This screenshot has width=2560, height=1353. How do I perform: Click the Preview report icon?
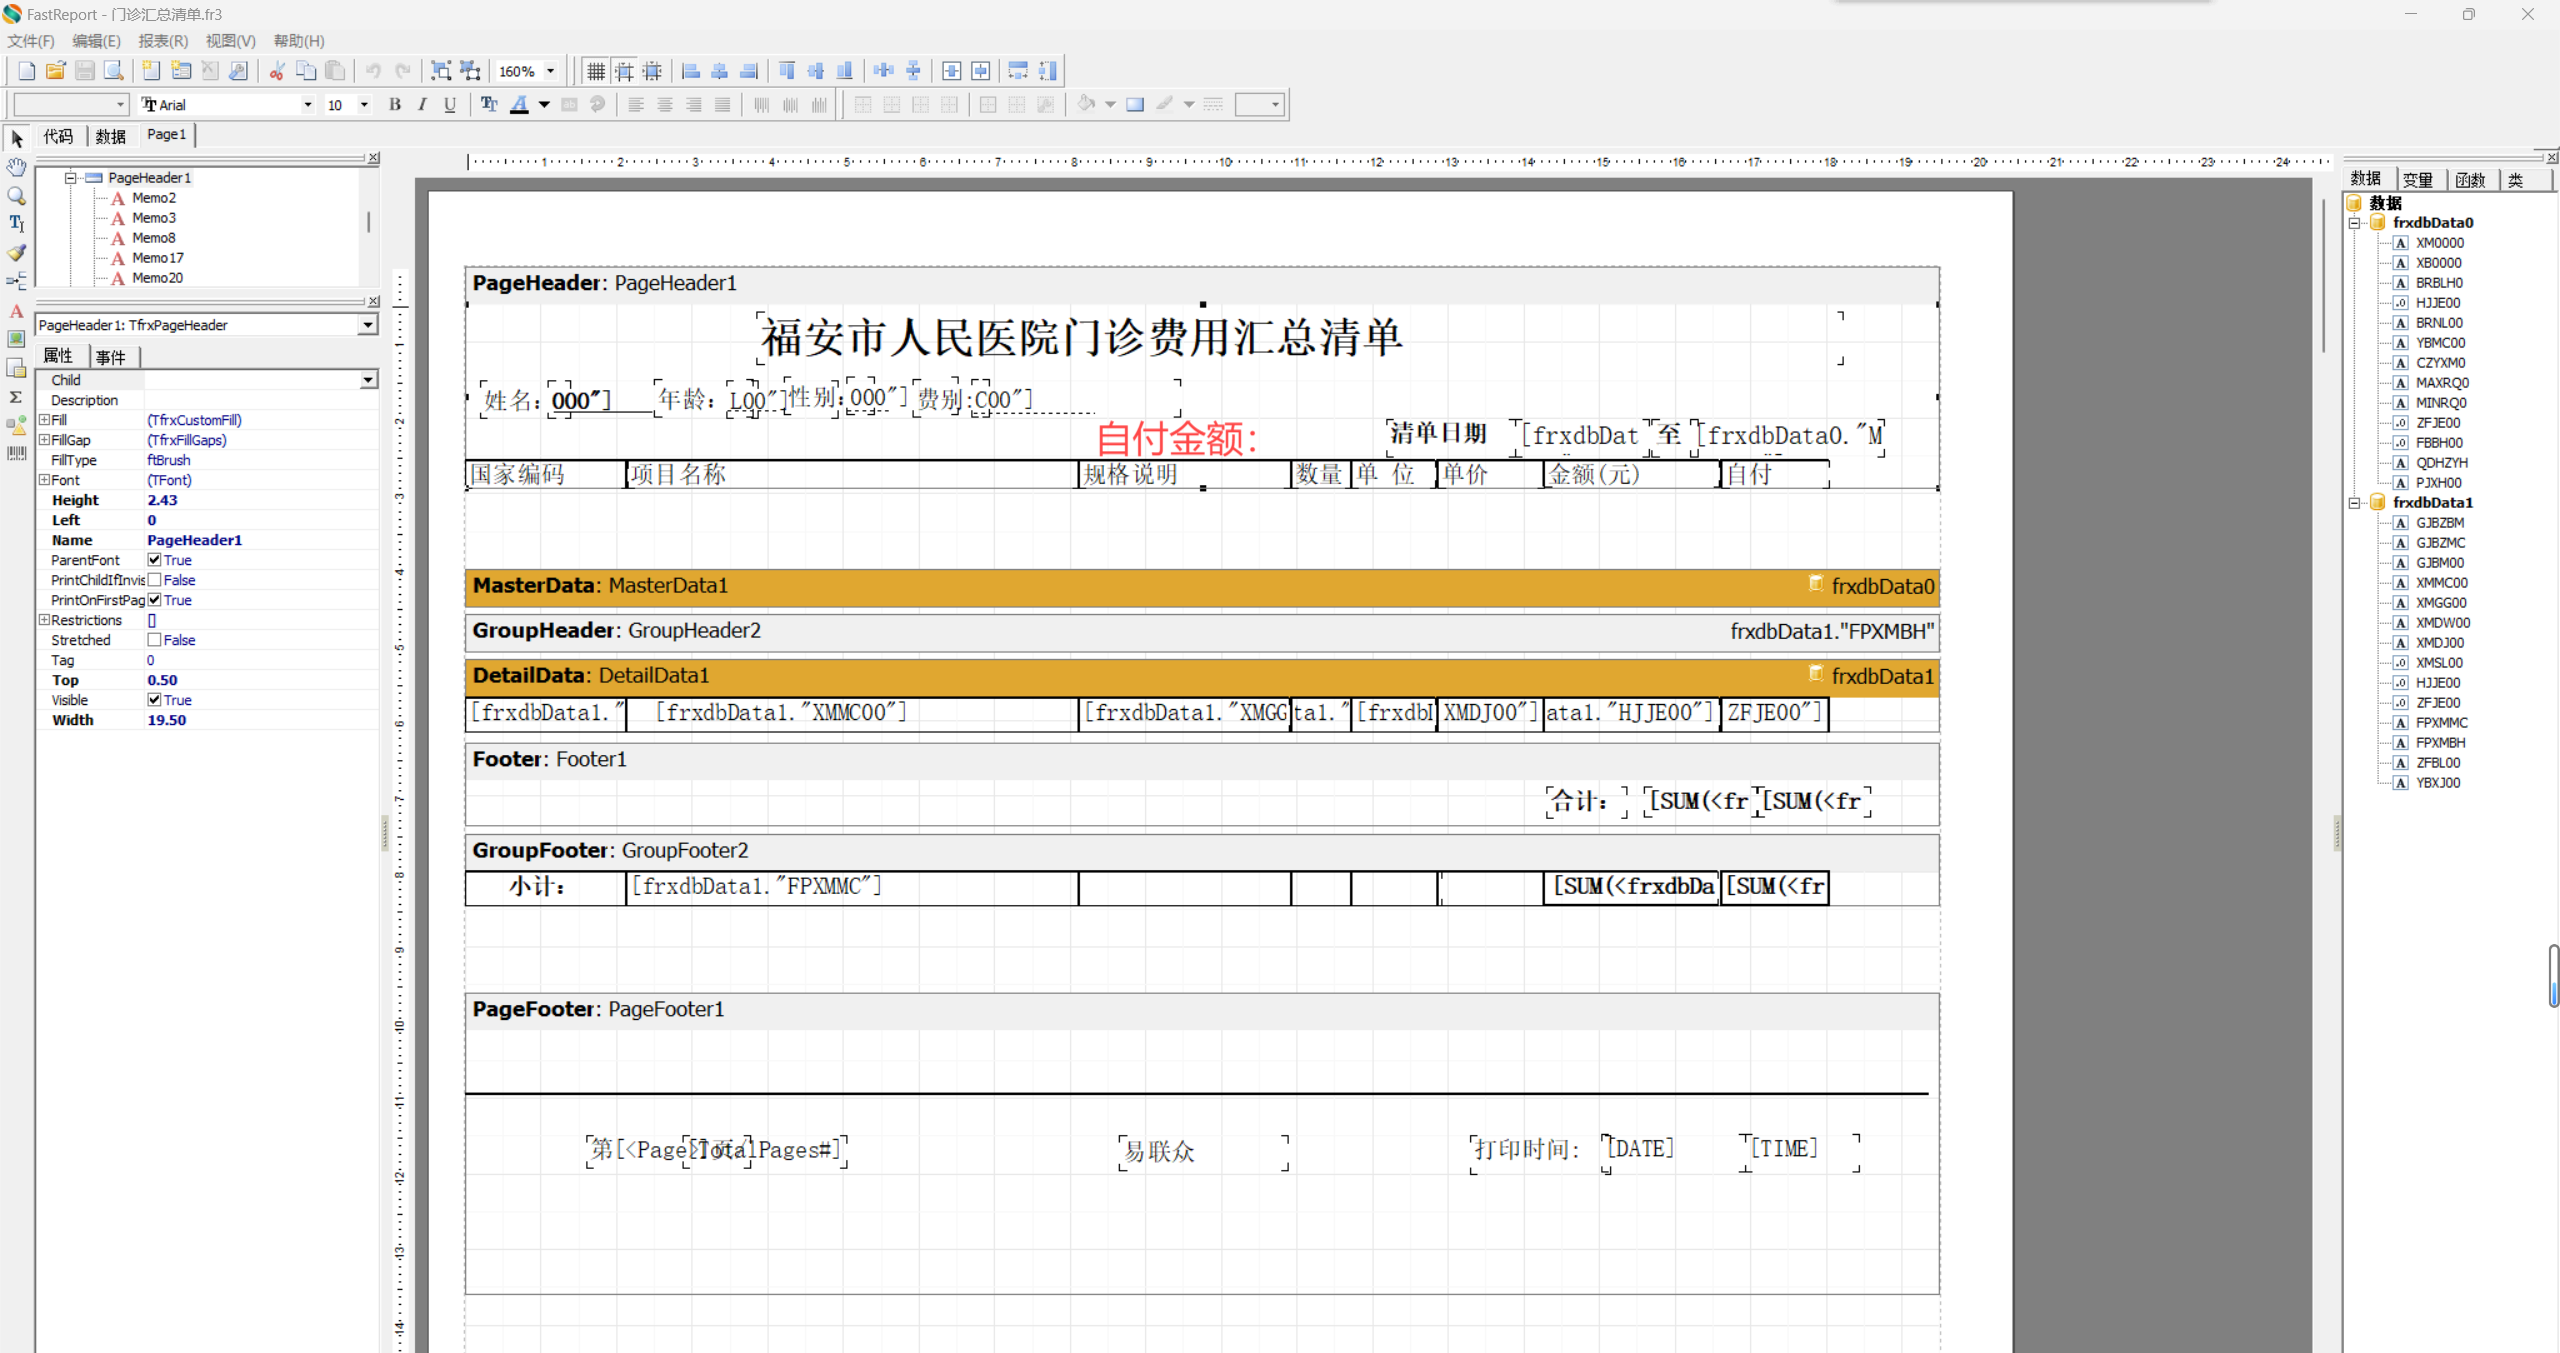[114, 71]
